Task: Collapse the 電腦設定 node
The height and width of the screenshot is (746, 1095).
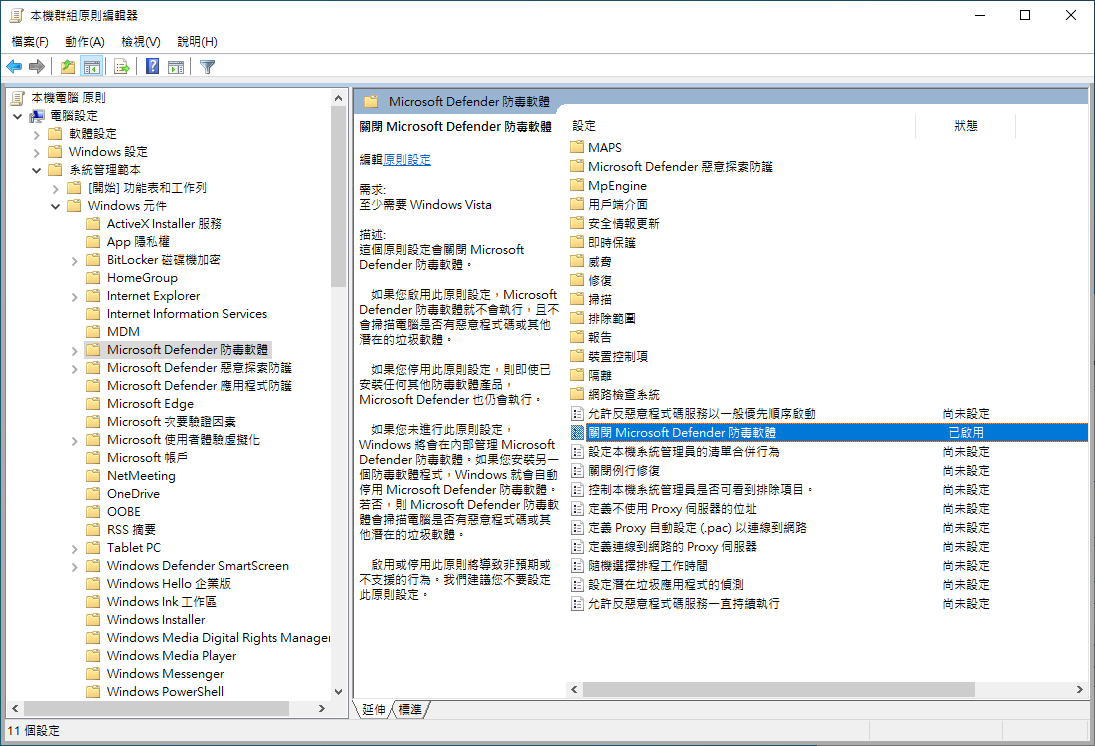Action: (x=17, y=116)
